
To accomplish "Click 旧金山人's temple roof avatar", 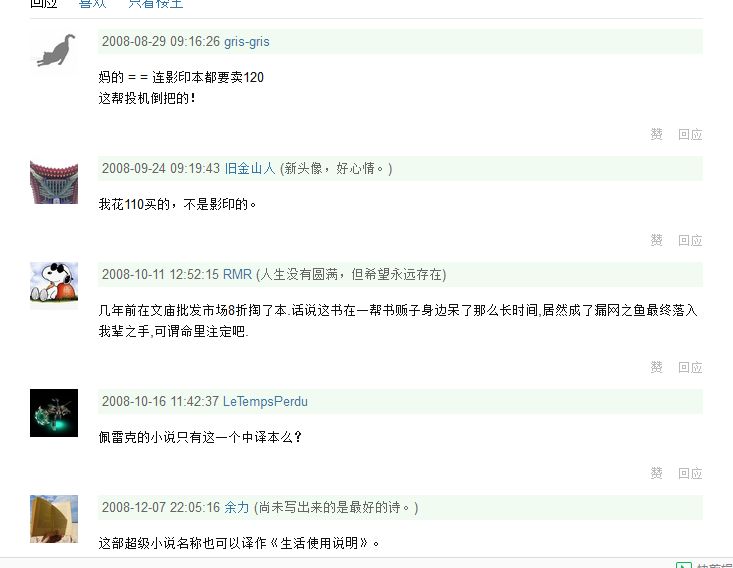I will [54, 182].
